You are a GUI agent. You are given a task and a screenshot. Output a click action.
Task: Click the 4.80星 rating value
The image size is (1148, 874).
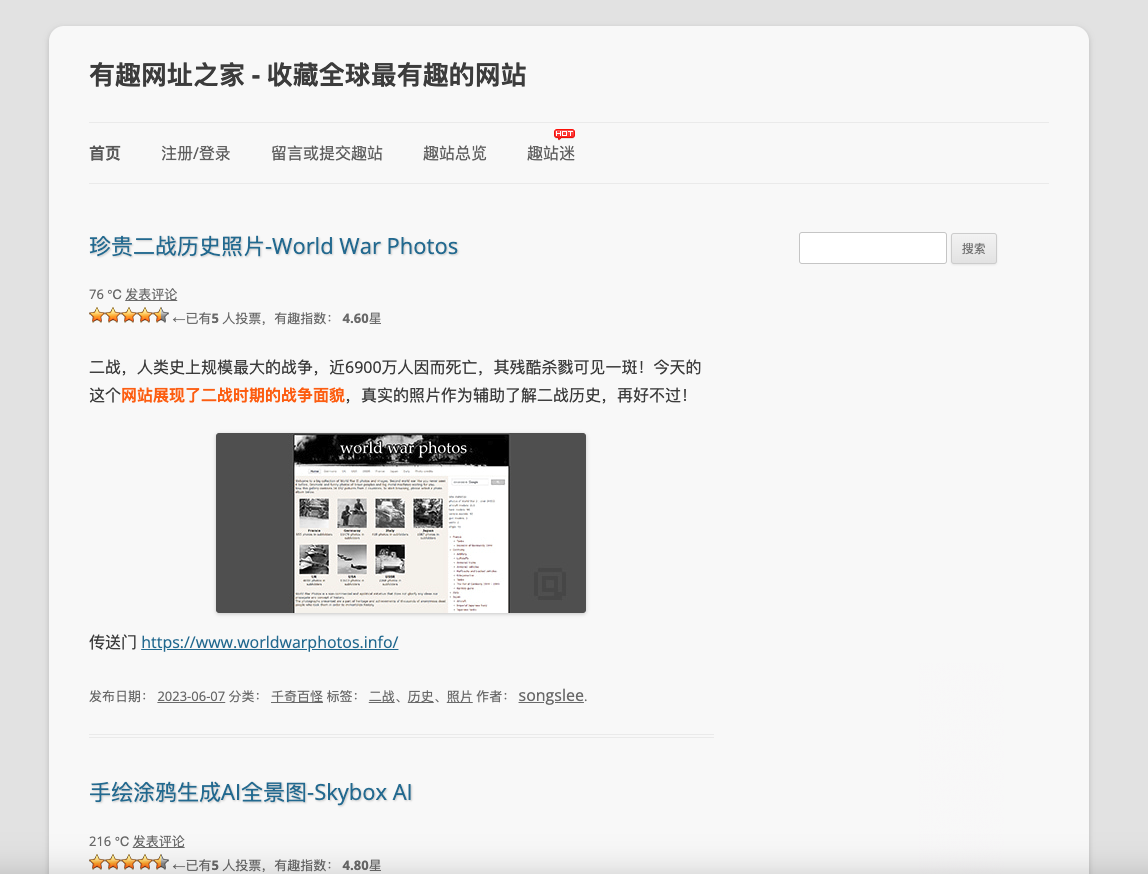[362, 865]
